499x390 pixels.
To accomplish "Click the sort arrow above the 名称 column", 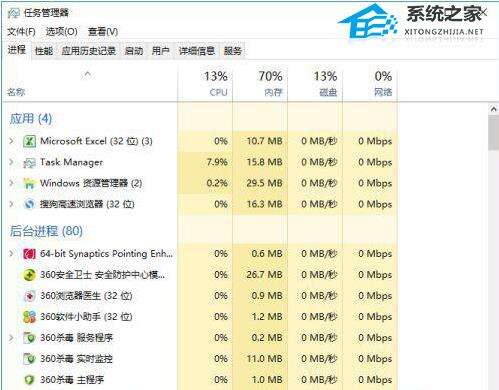I will click(87, 74).
